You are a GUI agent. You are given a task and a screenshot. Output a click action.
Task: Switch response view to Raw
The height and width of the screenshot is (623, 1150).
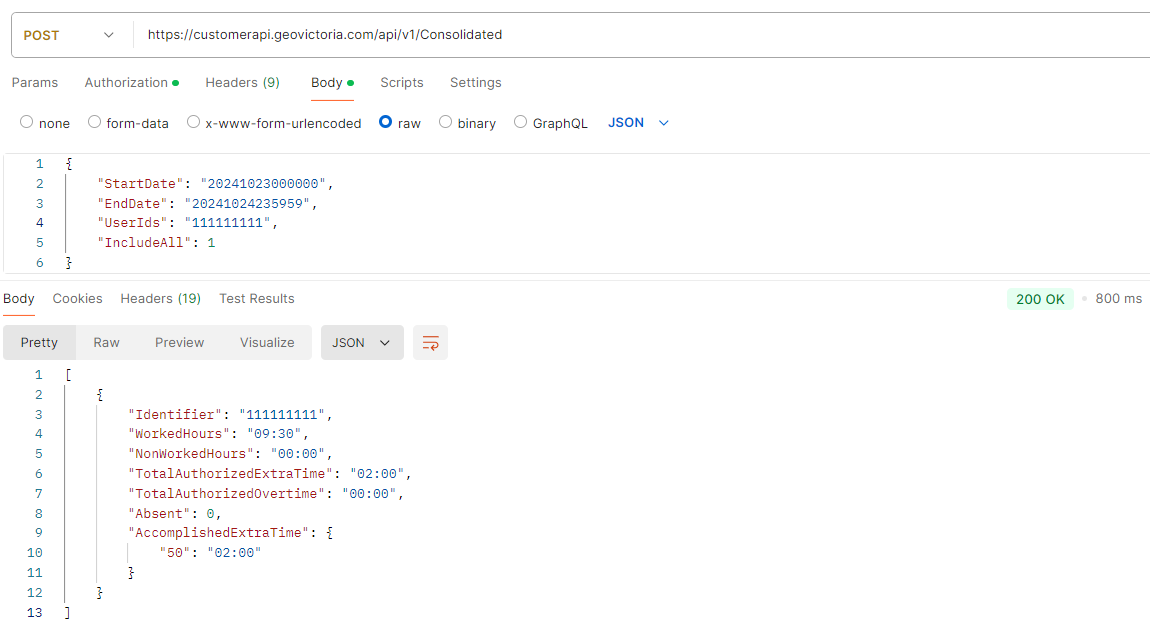click(106, 342)
